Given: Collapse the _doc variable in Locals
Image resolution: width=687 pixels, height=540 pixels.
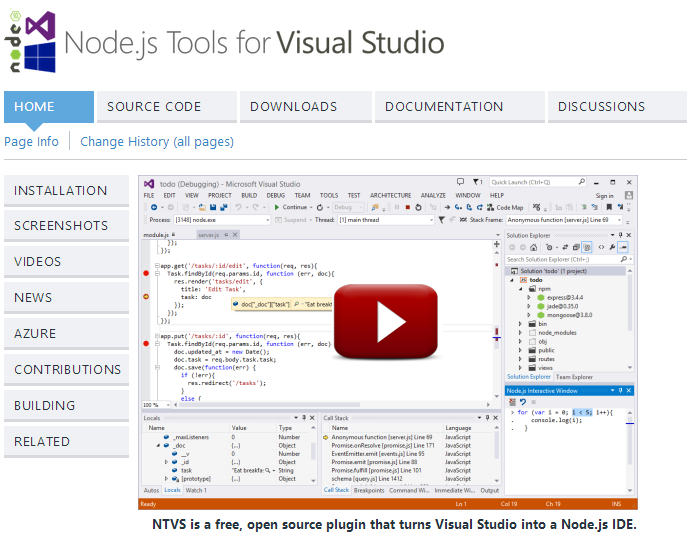Looking at the screenshot, I should (158, 445).
